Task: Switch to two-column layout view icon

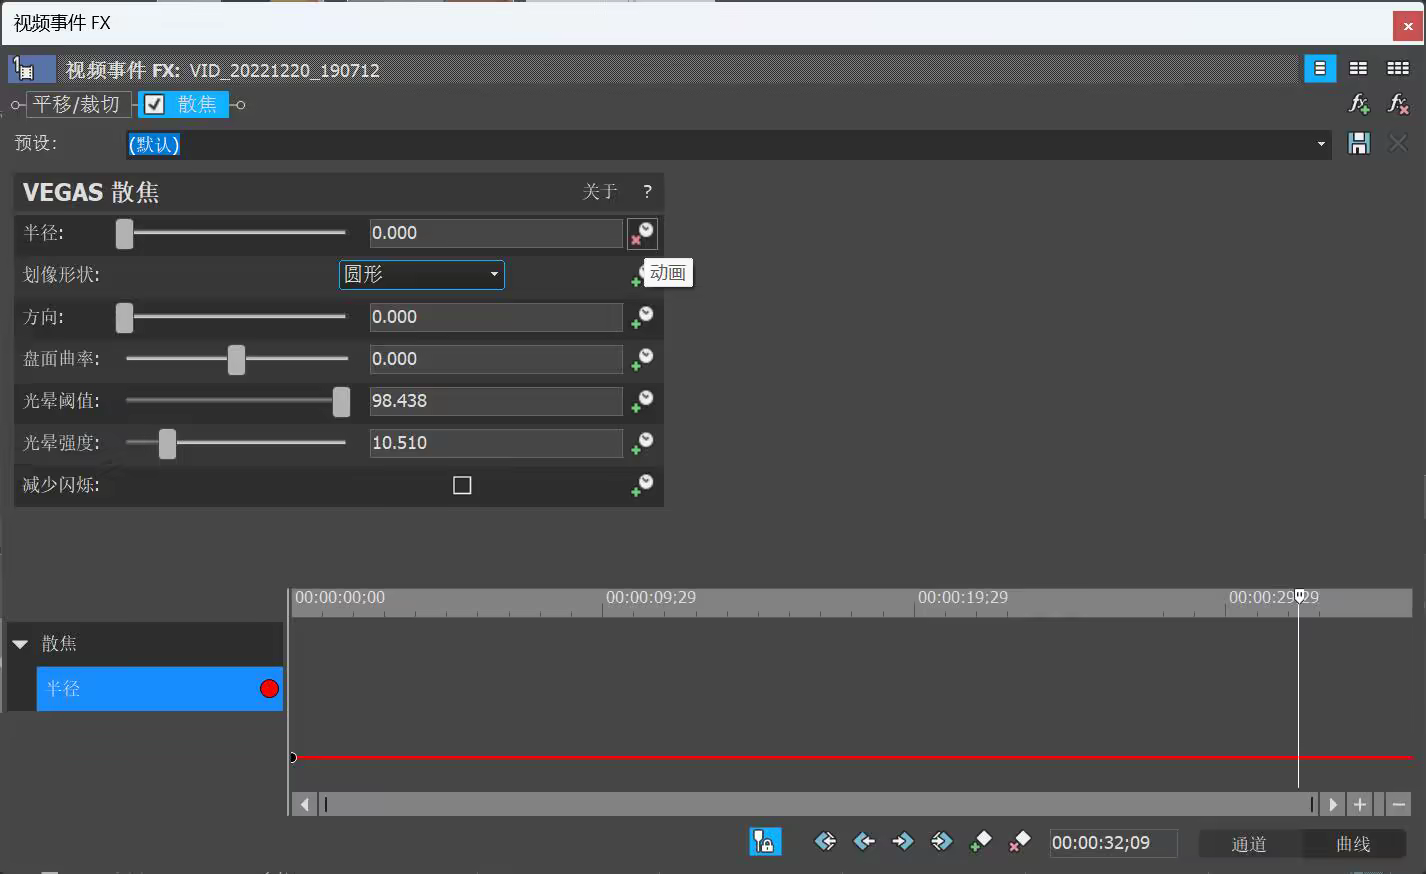Action: point(1358,69)
